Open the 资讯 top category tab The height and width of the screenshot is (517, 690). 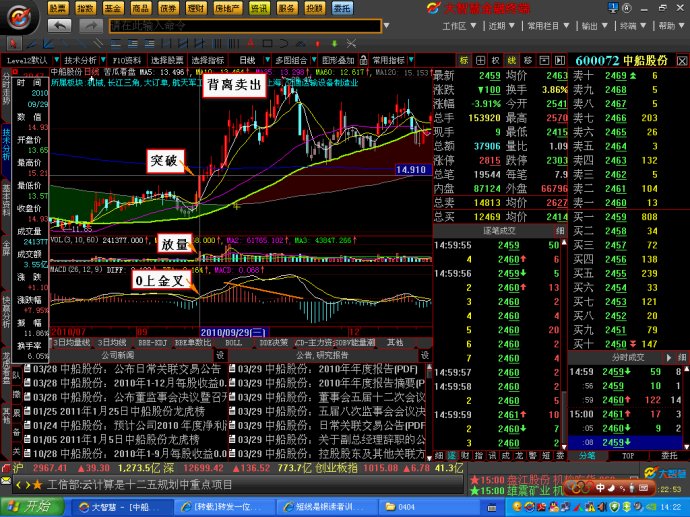click(259, 8)
